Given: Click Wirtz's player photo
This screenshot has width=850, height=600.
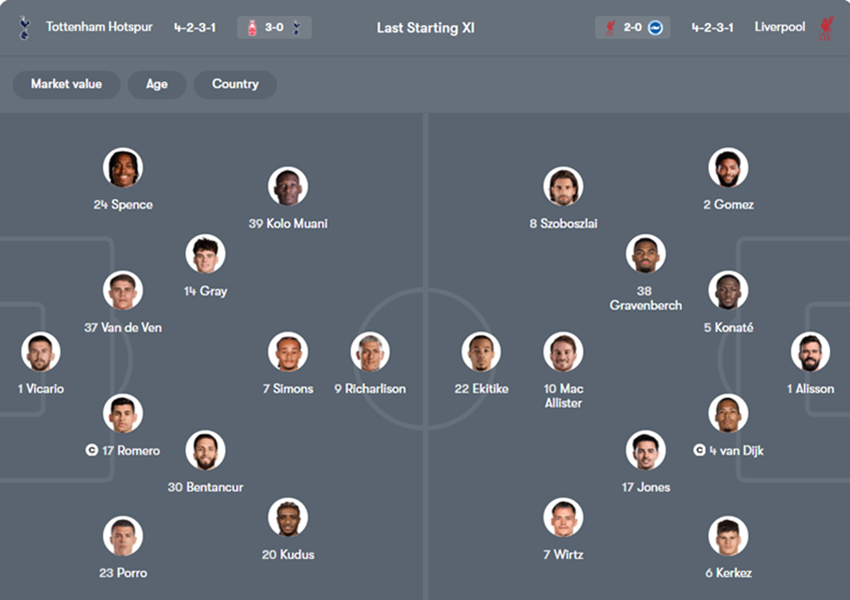Looking at the screenshot, I should click(563, 517).
